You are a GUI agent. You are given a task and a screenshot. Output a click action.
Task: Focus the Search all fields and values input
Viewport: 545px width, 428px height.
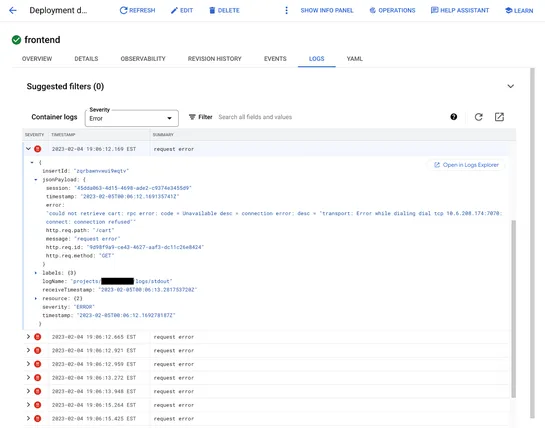tap(255, 117)
